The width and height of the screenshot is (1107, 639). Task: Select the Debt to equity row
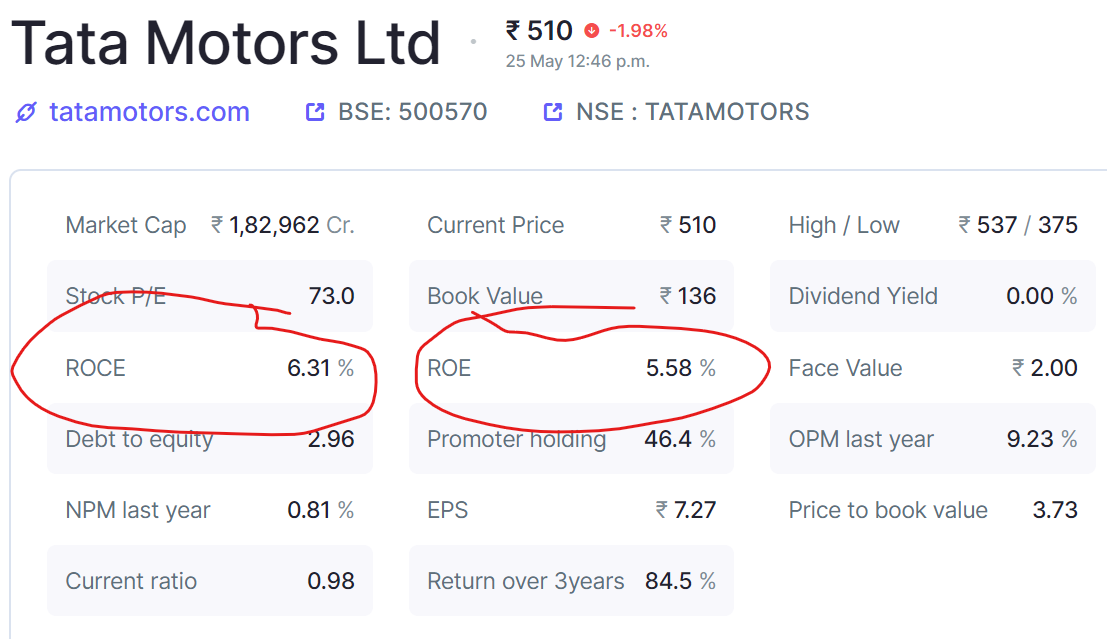tap(210, 439)
